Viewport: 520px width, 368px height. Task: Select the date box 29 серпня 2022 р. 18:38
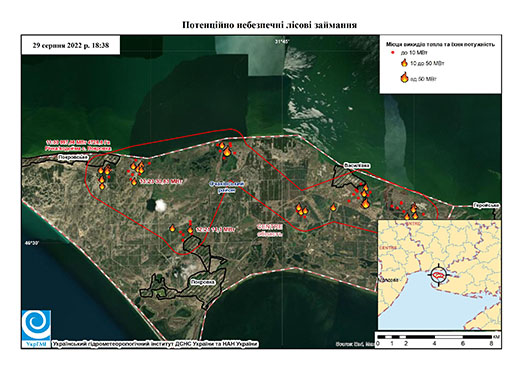pyautogui.click(x=71, y=45)
